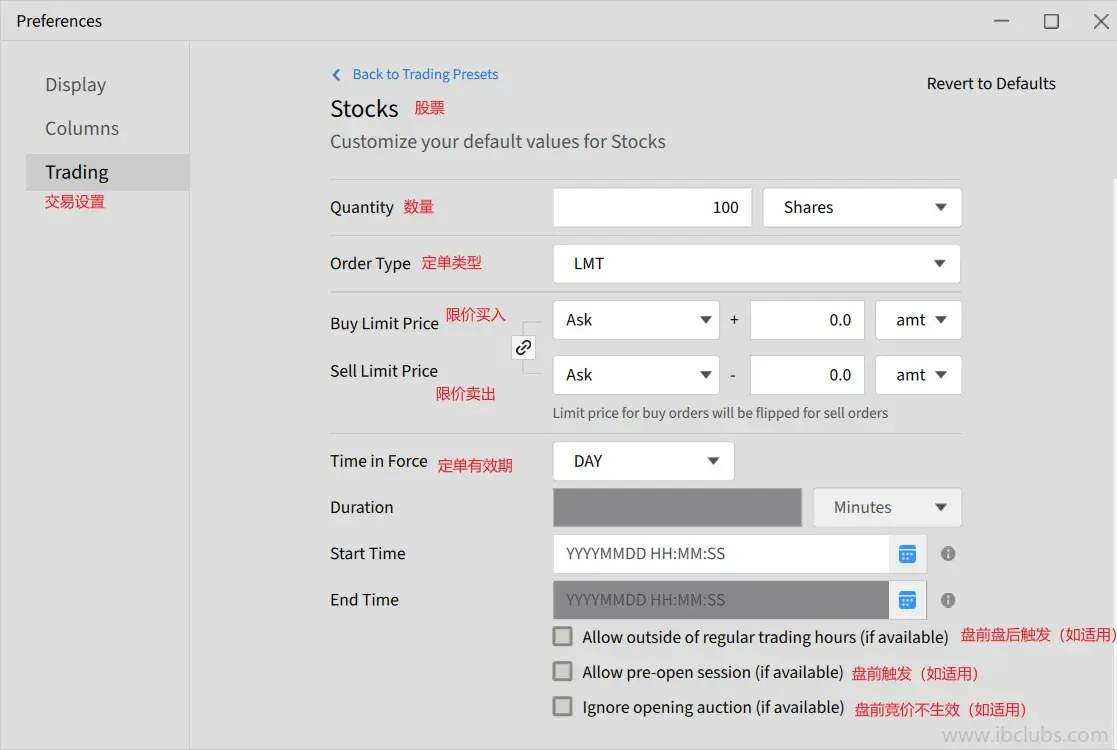1117x750 pixels.
Task: Click the Quantity input field
Action: click(652, 208)
